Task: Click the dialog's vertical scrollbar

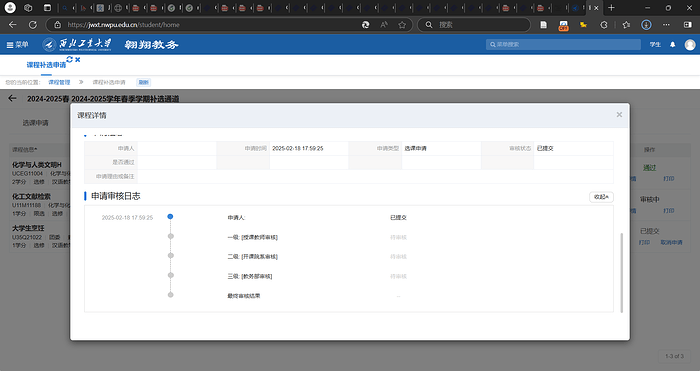Action: [x=621, y=272]
